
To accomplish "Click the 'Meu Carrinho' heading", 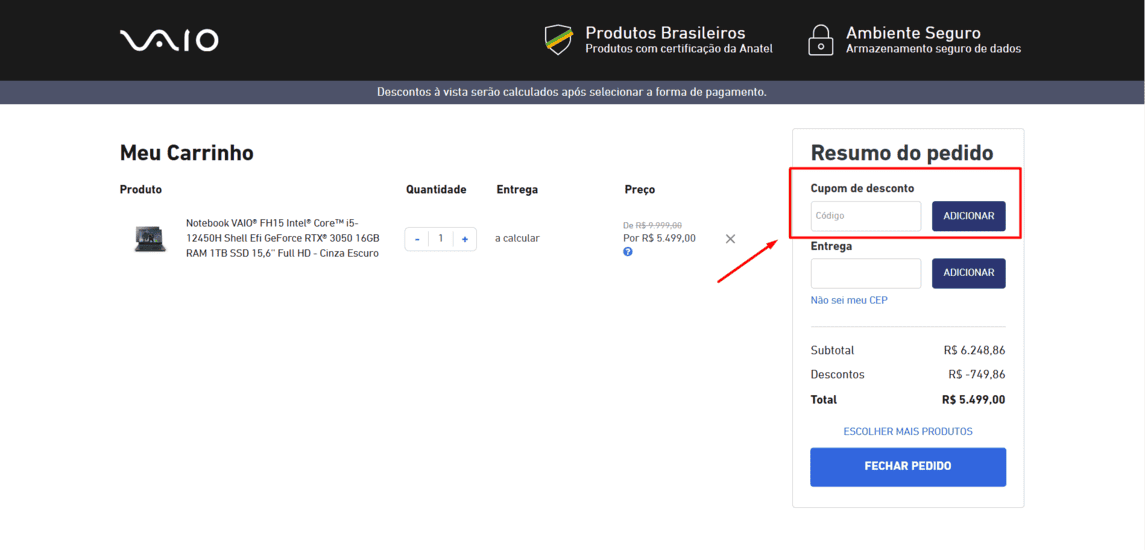I will pyautogui.click(x=186, y=153).
